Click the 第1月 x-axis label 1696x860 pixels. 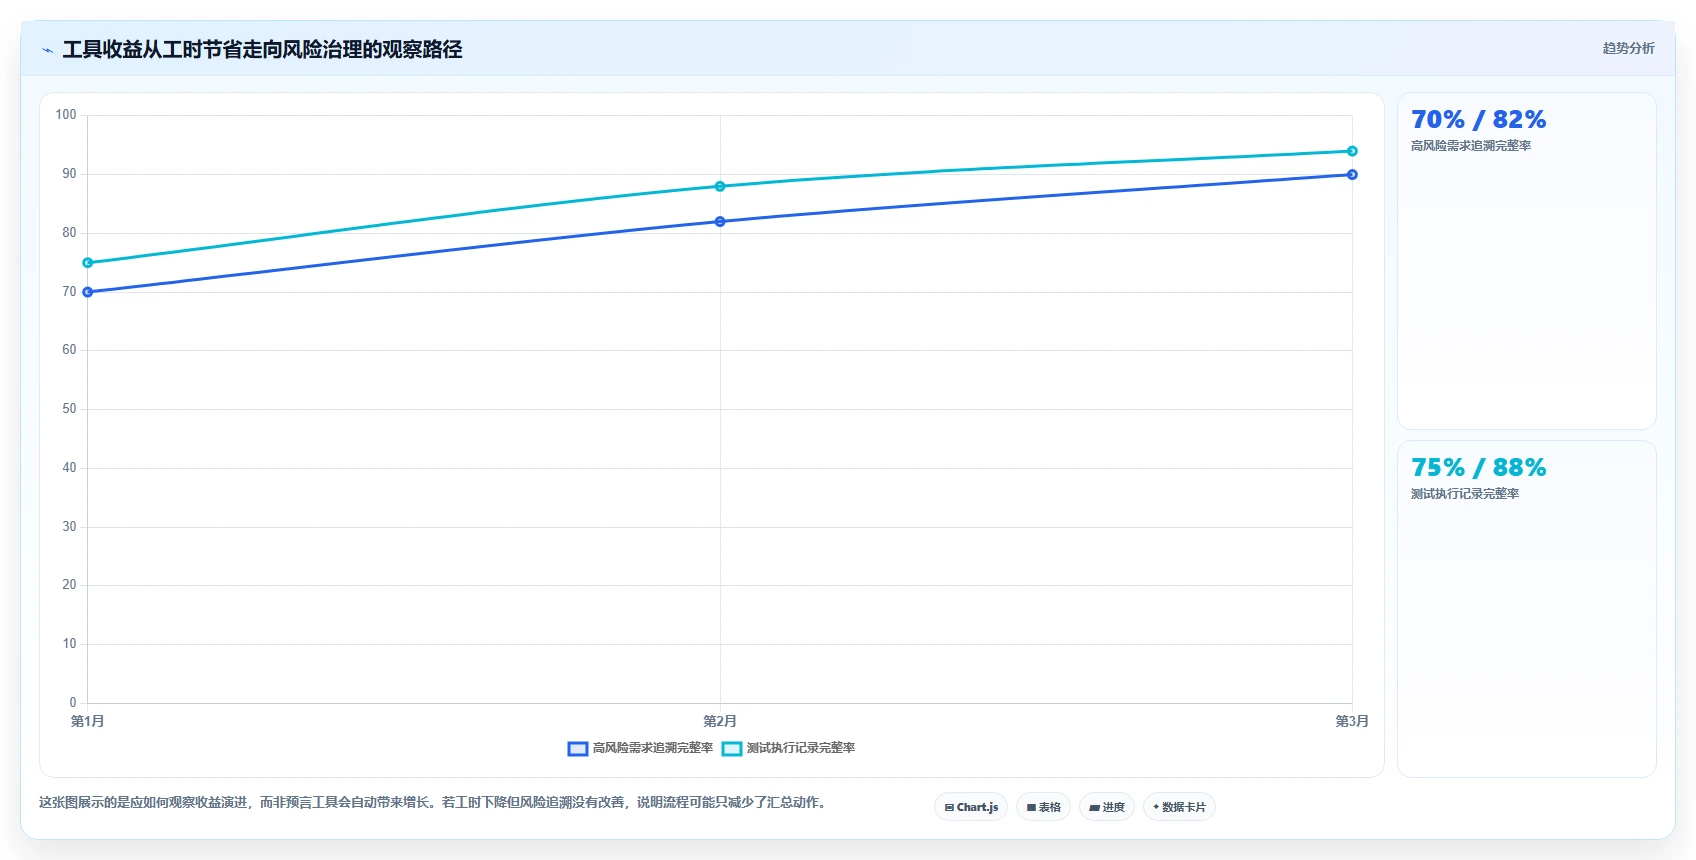point(88,721)
